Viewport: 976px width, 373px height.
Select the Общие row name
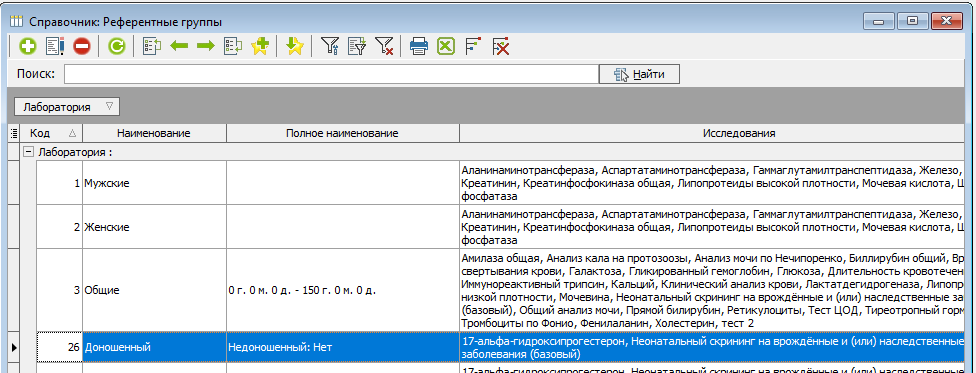click(x=154, y=290)
